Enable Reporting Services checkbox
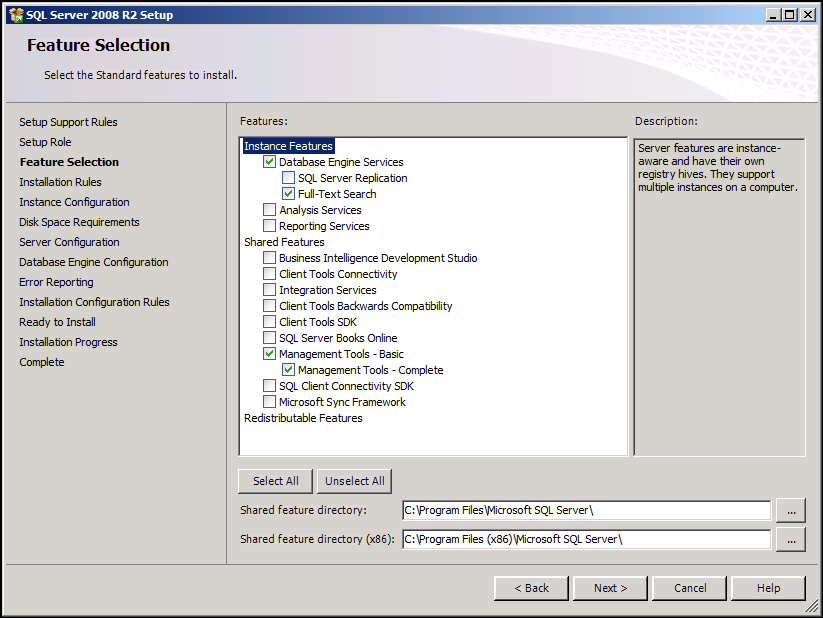Screen dimensions: 823x618 tap(269, 226)
